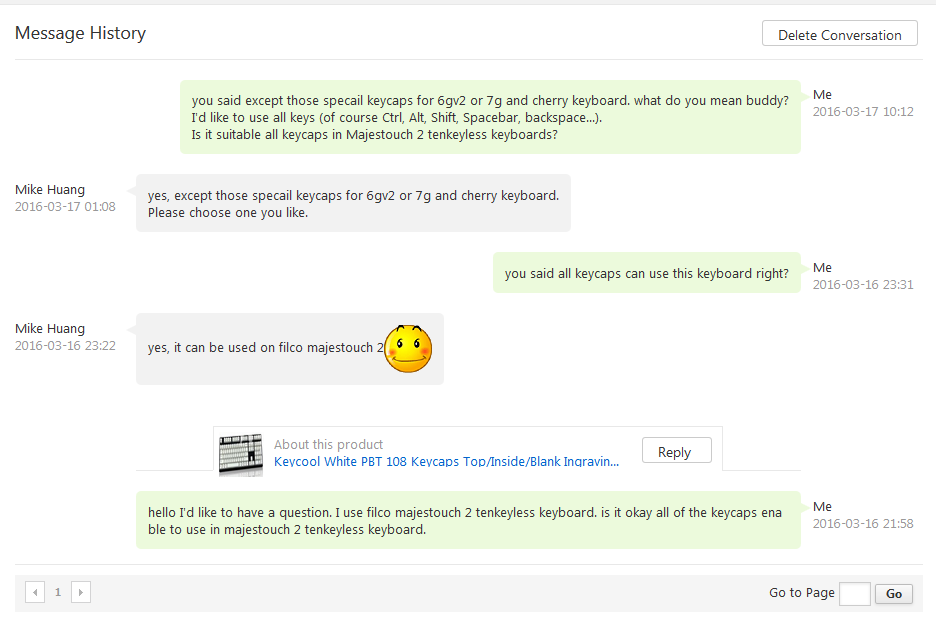
Task: Click the smiley emoticon in Mike's message
Action: (408, 349)
